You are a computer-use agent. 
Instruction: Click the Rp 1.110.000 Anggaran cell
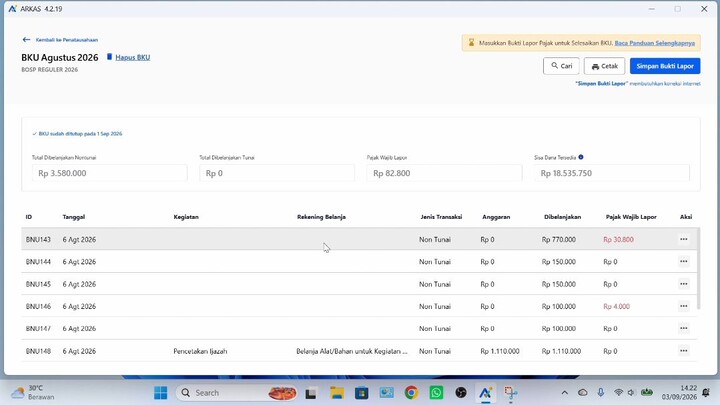(500, 351)
